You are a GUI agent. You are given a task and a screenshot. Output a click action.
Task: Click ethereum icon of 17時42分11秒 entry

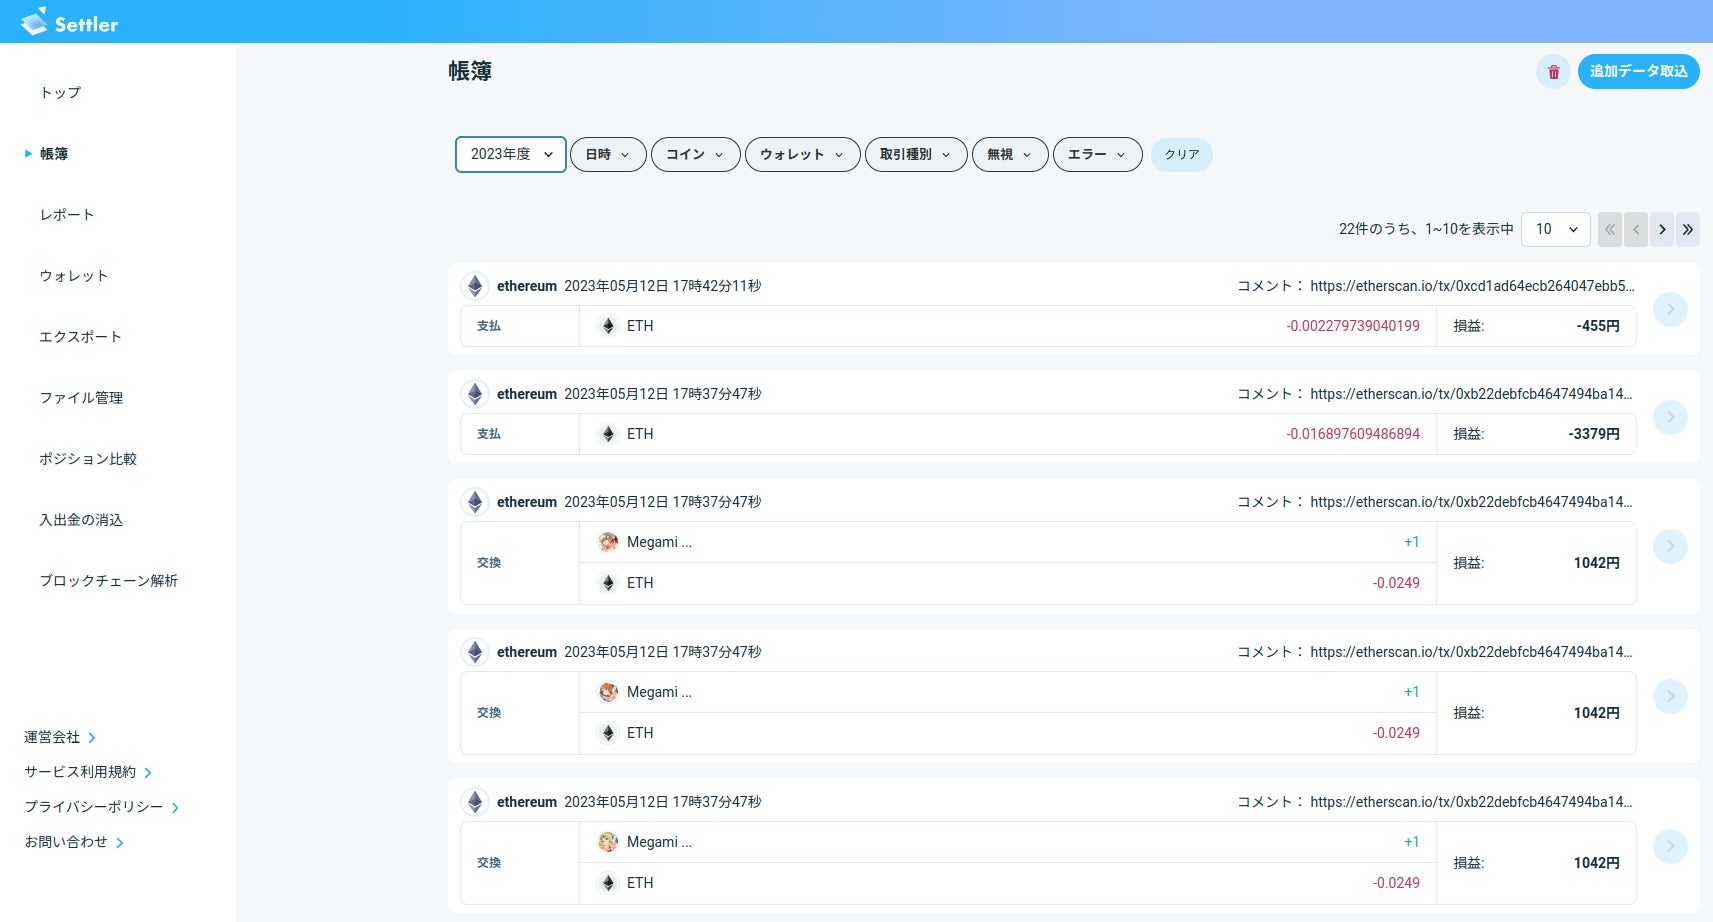[x=475, y=286]
